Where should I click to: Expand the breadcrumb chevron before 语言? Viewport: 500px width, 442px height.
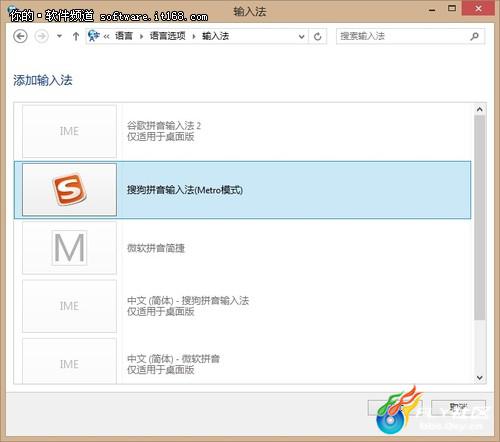click(106, 36)
